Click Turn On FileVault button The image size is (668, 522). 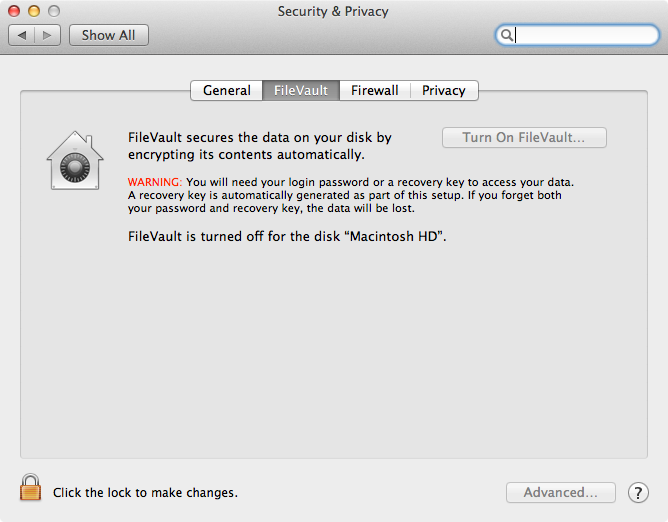(x=524, y=137)
